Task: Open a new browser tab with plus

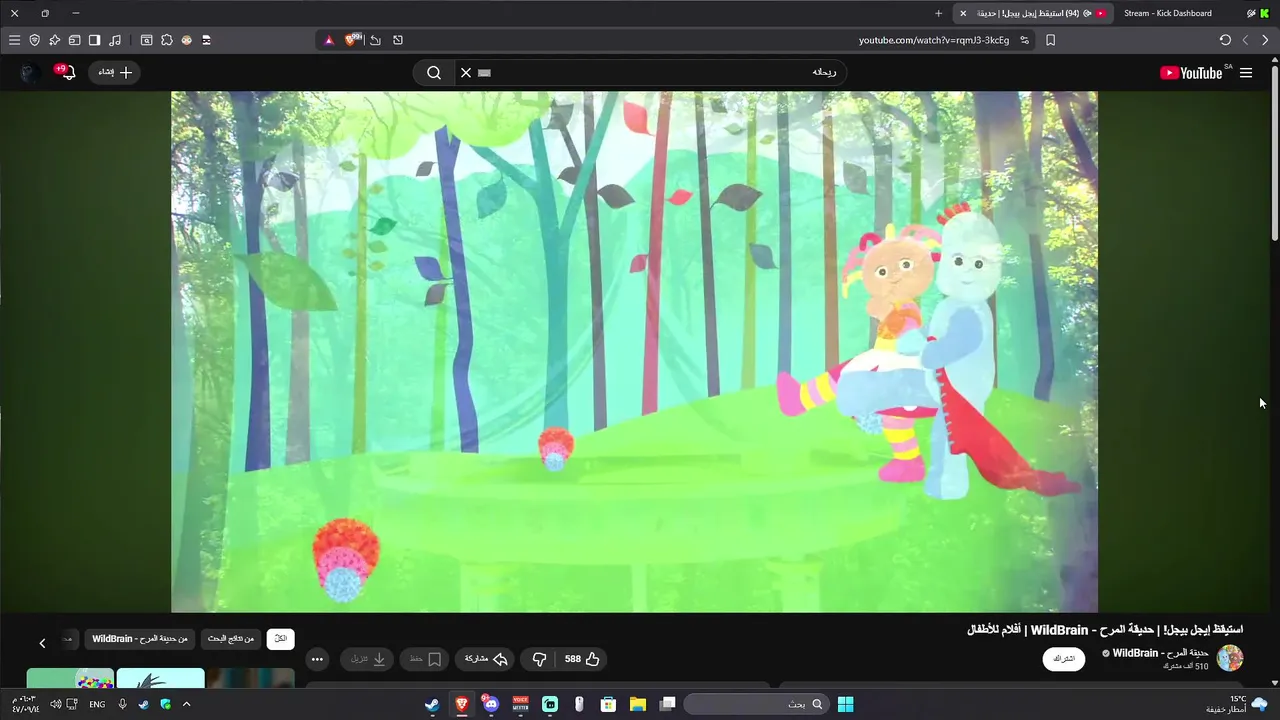Action: point(938,13)
